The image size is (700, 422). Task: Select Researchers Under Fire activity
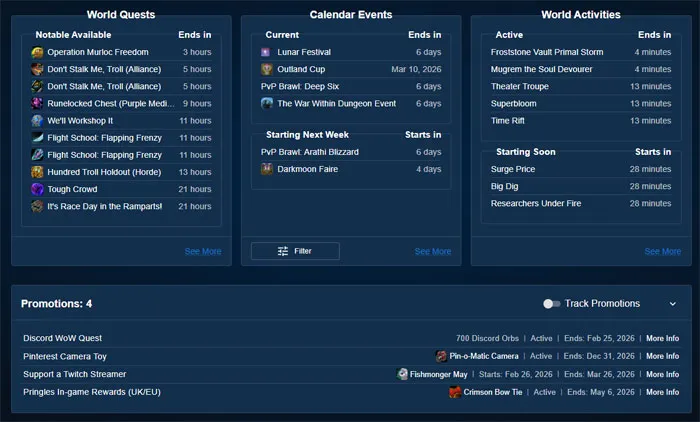536,203
